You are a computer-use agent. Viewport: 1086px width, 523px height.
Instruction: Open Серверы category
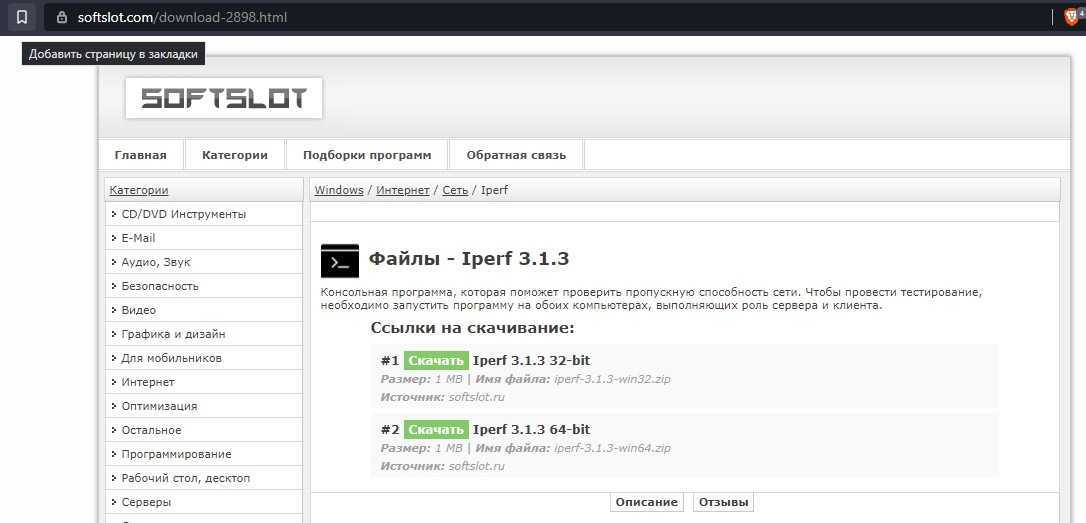pos(146,502)
